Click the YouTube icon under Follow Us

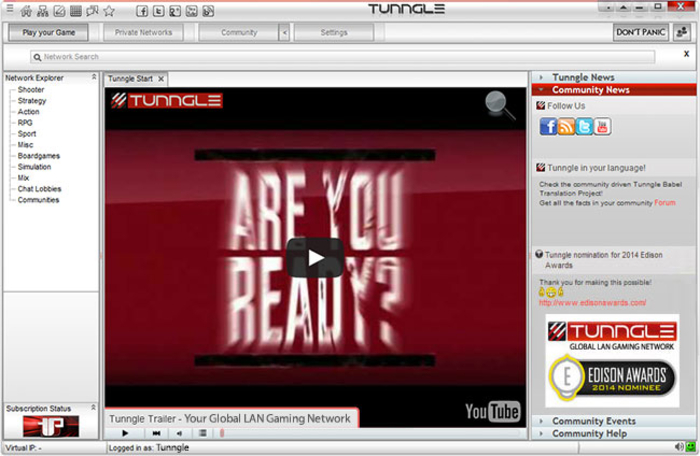click(602, 127)
